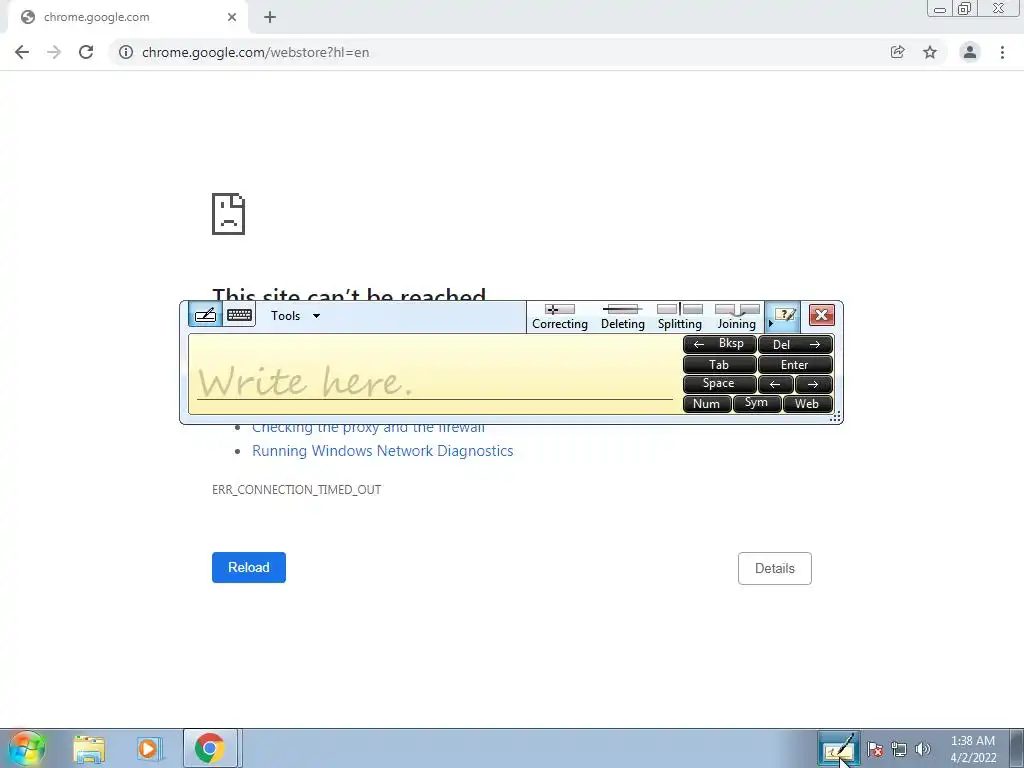This screenshot has height=768, width=1024.
Task: Minimize the Chrome window
Action: point(940,9)
